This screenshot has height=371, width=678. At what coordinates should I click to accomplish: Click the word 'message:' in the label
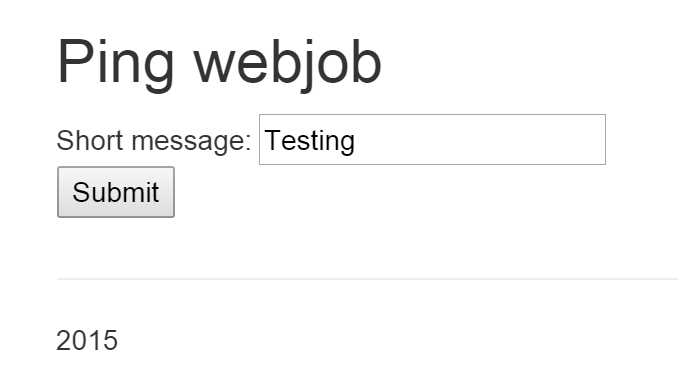click(192, 143)
